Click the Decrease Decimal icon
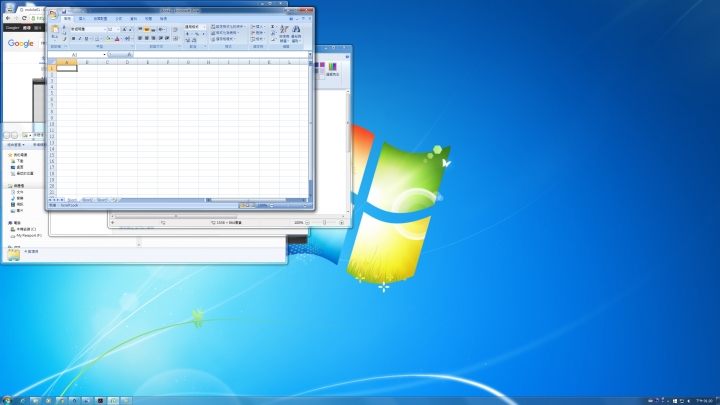This screenshot has height=405, width=720. [194, 40]
